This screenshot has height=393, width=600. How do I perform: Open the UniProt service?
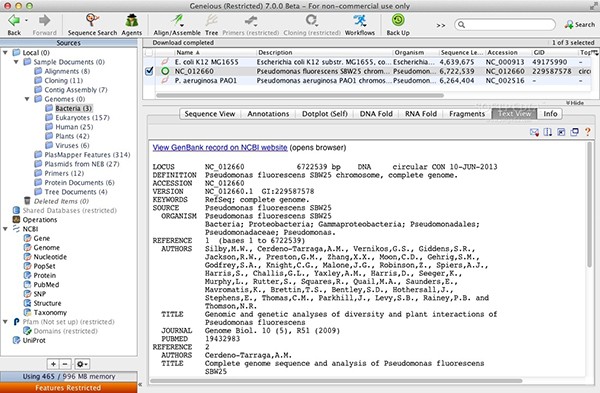click(29, 340)
